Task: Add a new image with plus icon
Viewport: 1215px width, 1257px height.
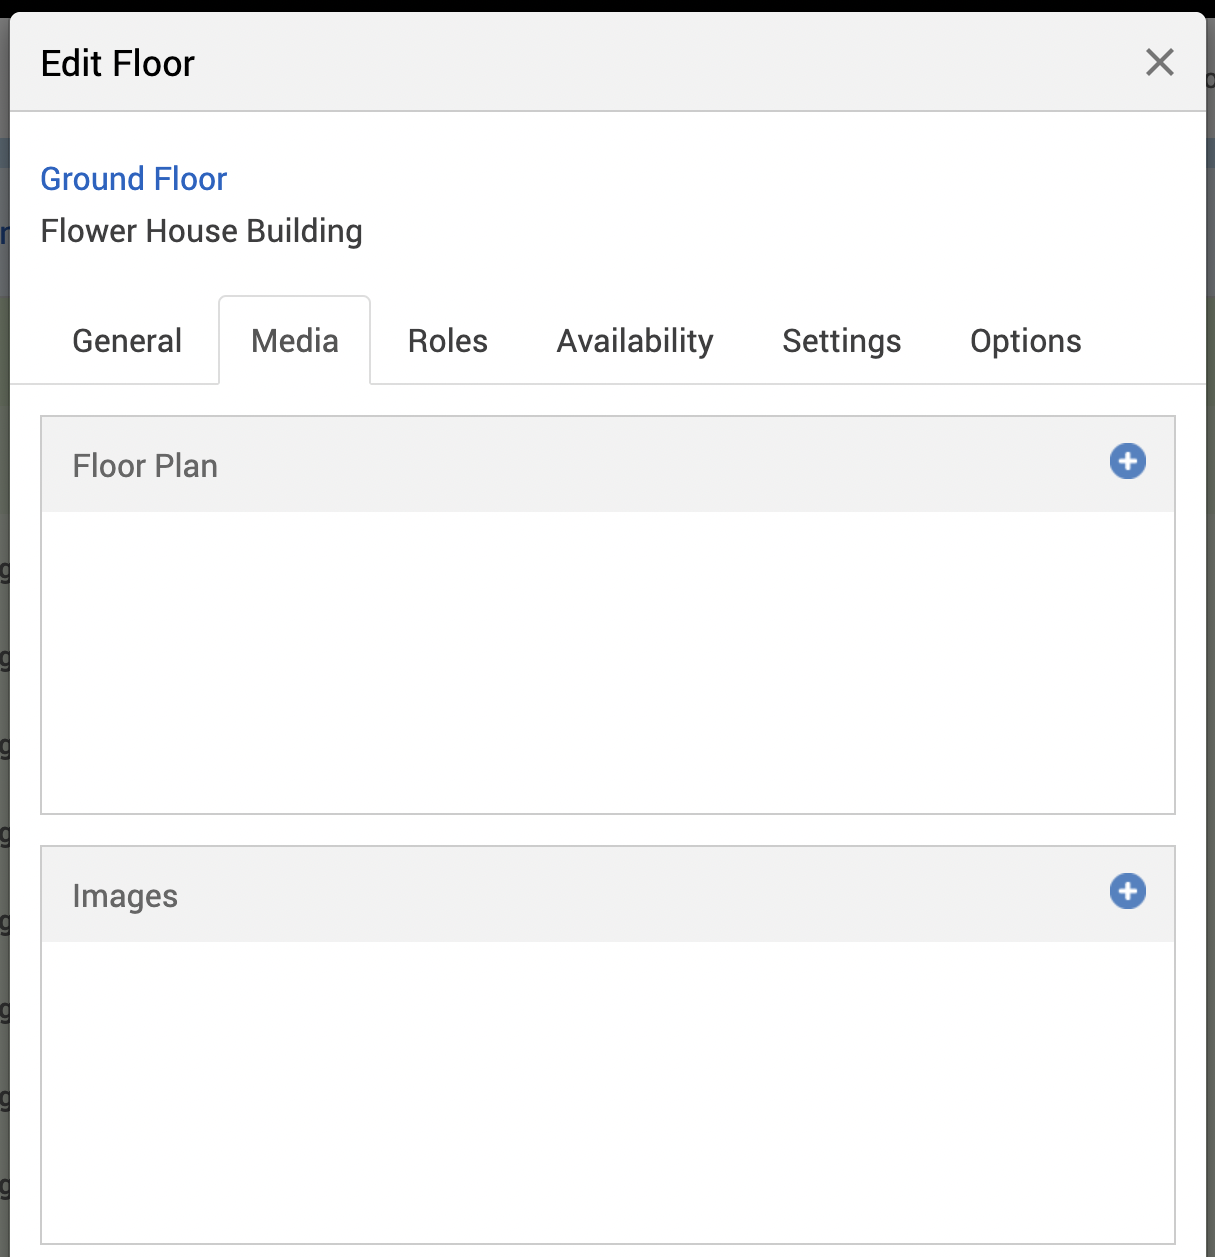Action: (1127, 891)
